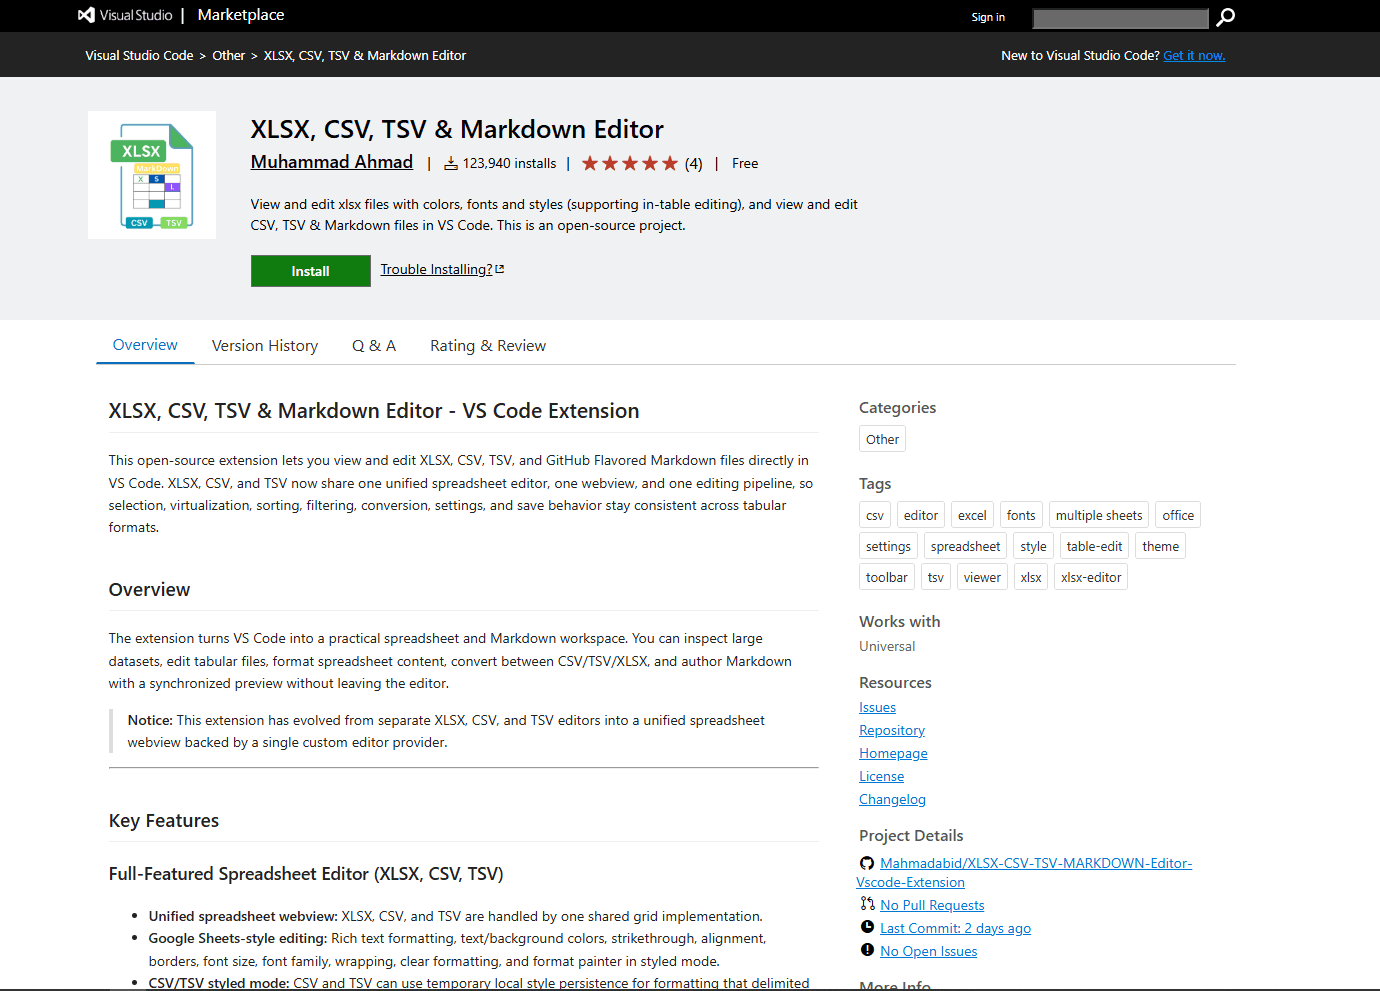Select the multiple sheets tag
The width and height of the screenshot is (1380, 991).
tap(1099, 515)
